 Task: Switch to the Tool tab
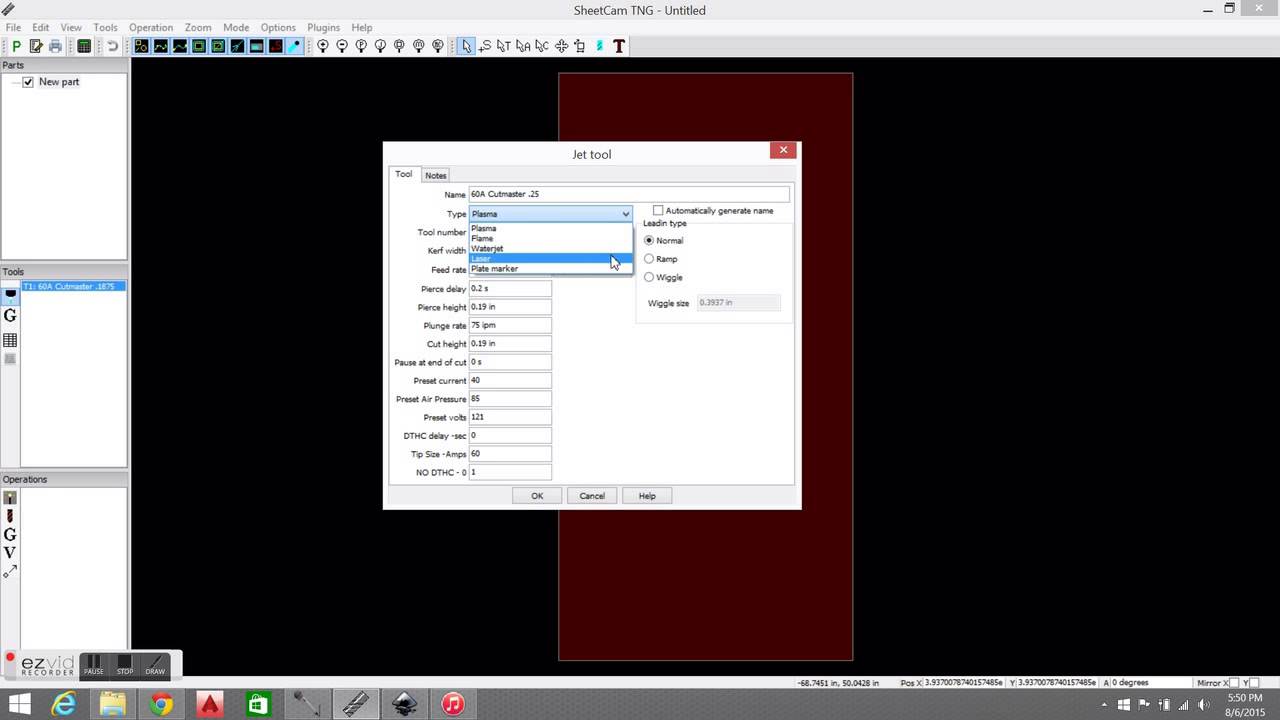[x=404, y=174]
